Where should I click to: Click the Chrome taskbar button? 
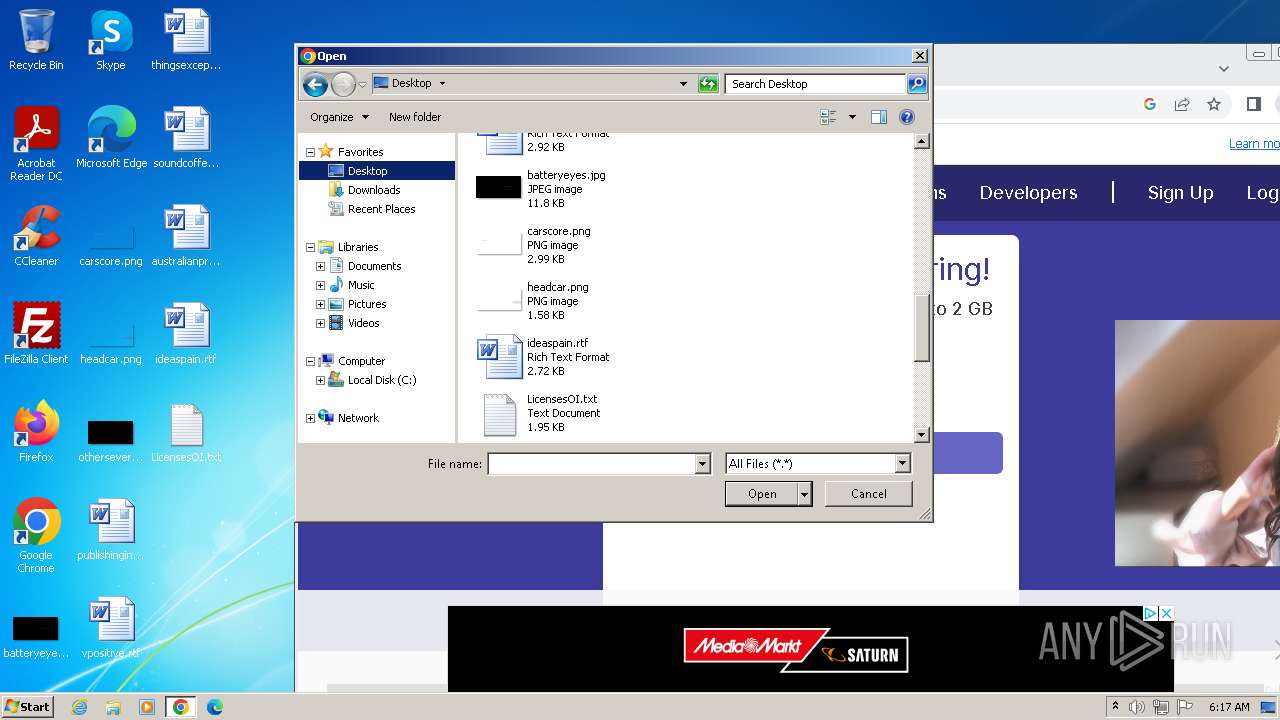point(180,707)
